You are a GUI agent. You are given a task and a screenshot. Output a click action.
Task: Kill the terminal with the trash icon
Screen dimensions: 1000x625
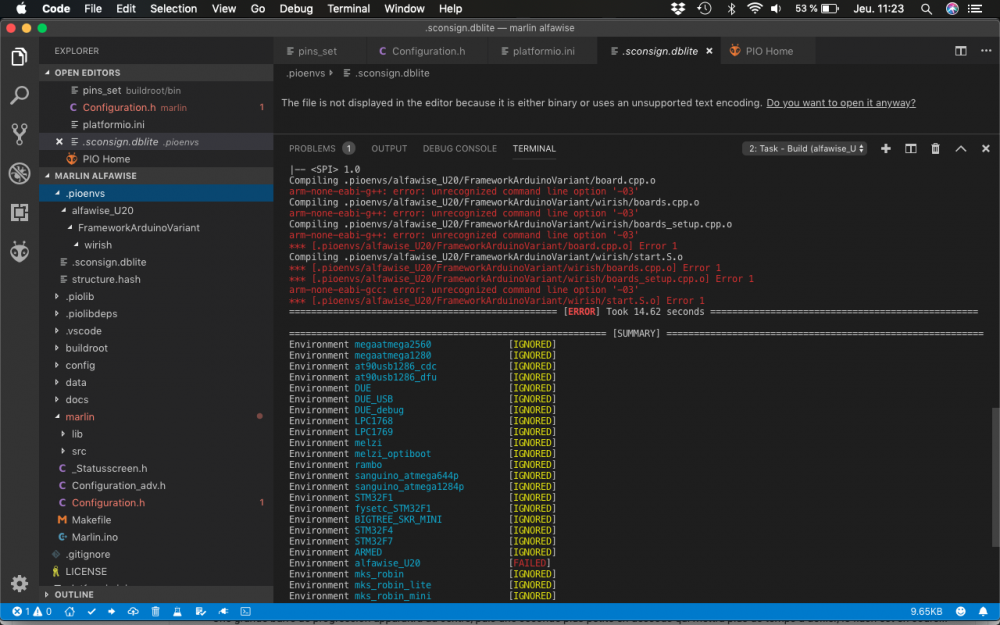click(936, 149)
